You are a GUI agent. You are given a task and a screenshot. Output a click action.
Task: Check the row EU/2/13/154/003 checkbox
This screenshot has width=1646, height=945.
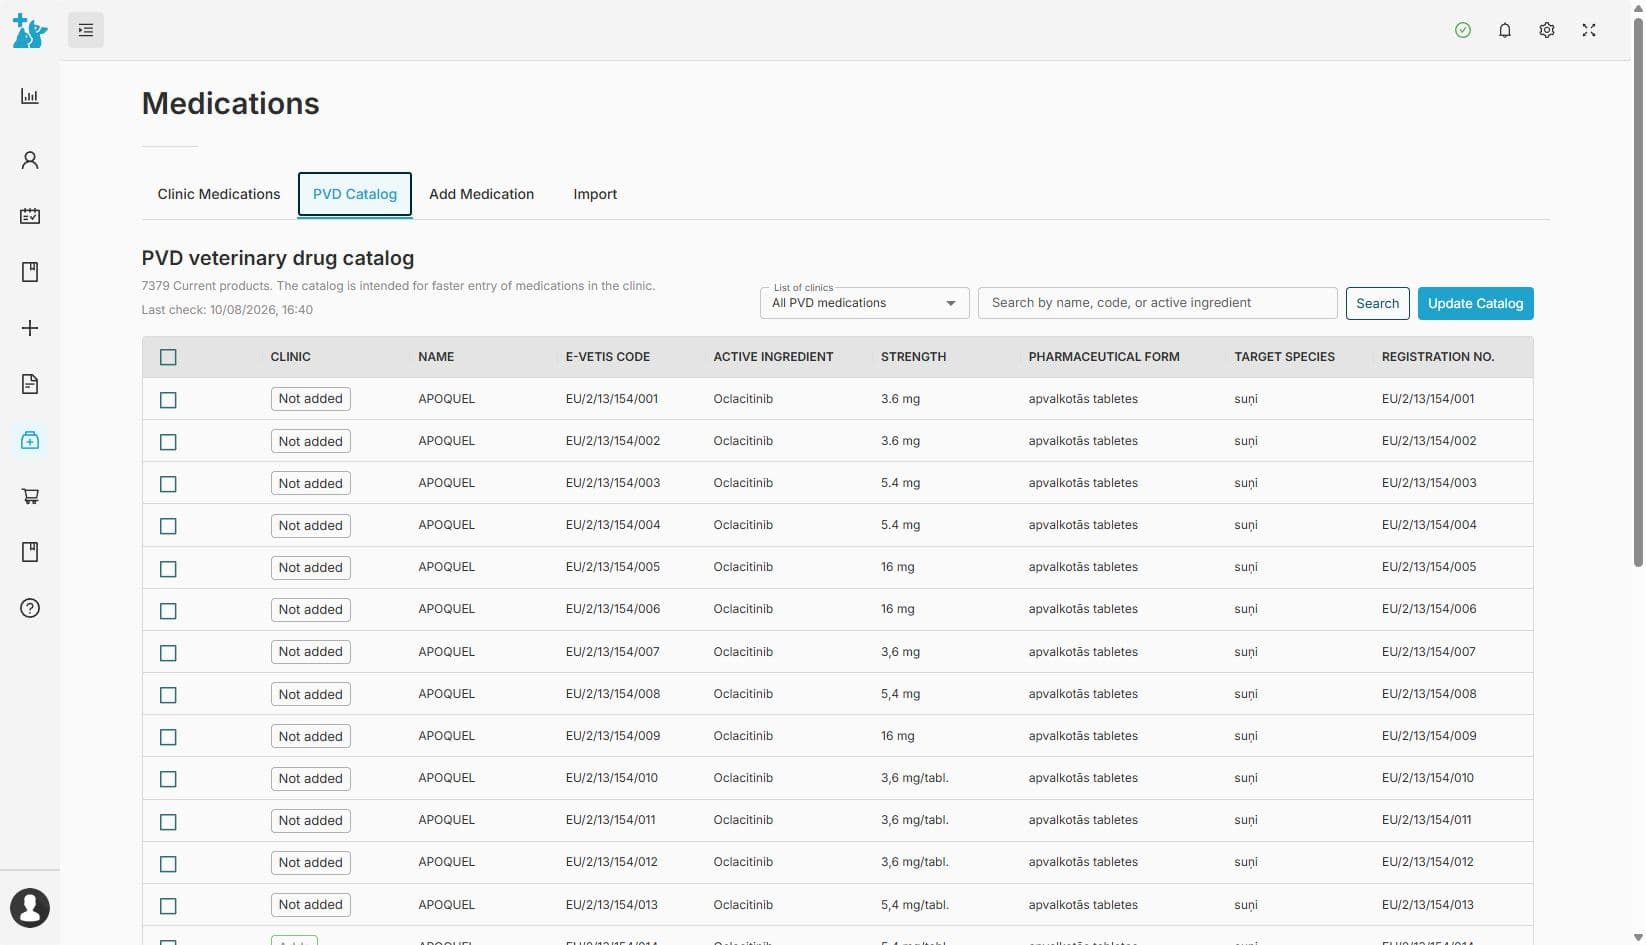168,484
